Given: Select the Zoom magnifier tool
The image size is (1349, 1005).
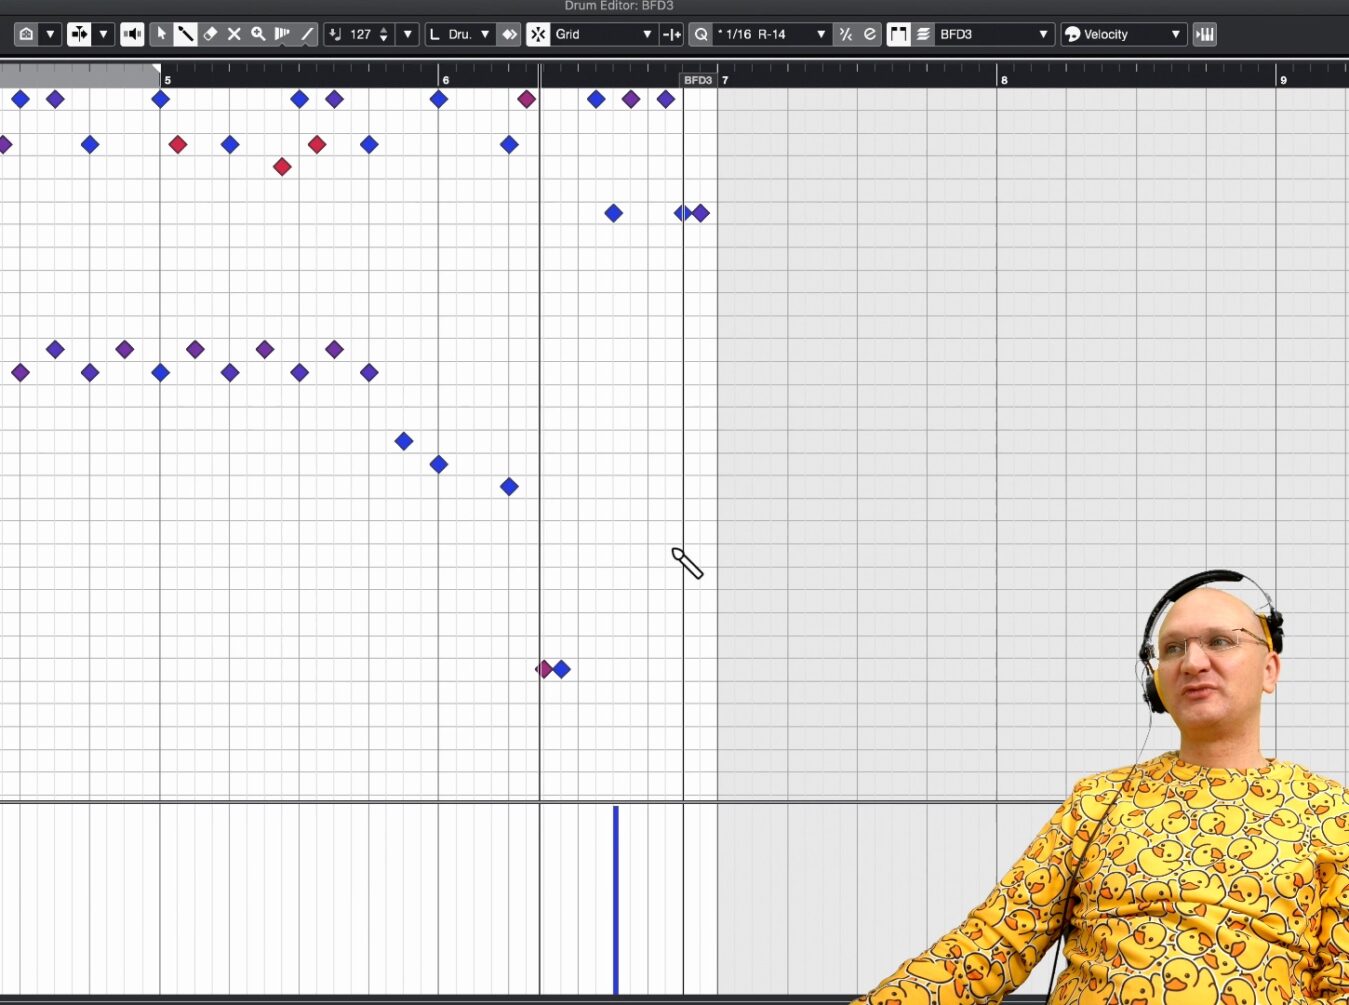Looking at the screenshot, I should click(258, 34).
